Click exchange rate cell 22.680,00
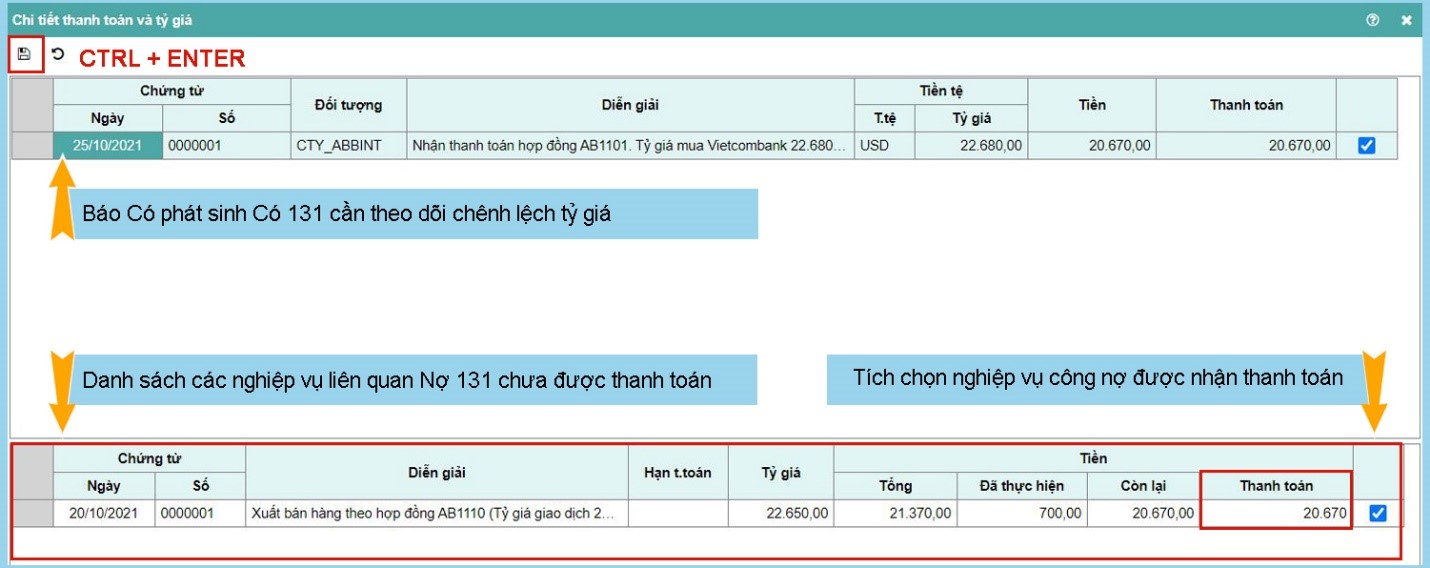The width and height of the screenshot is (1430, 568). (x=970, y=146)
